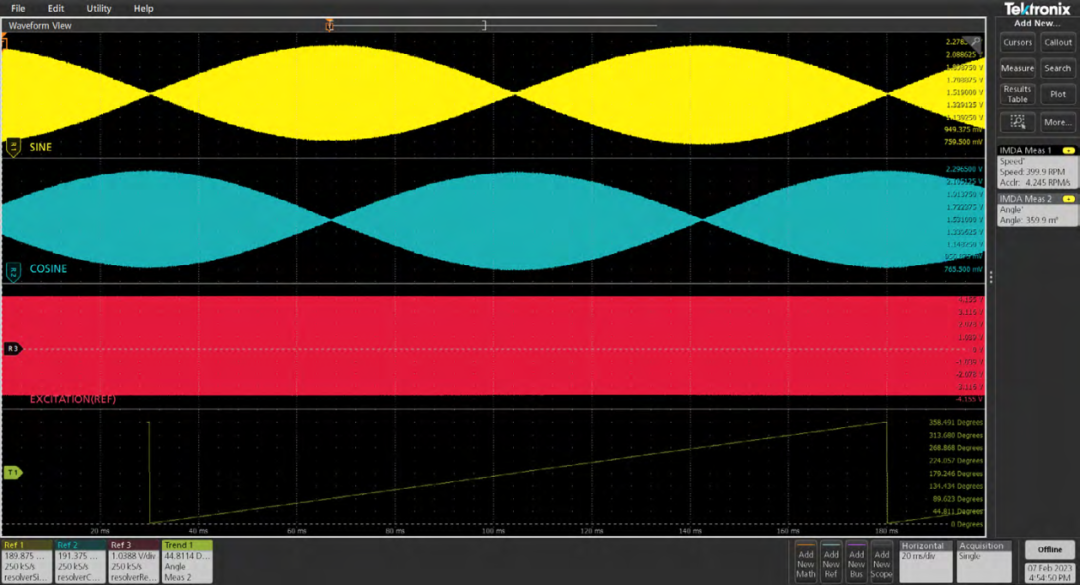Click the Cursors button

(x=1017, y=43)
